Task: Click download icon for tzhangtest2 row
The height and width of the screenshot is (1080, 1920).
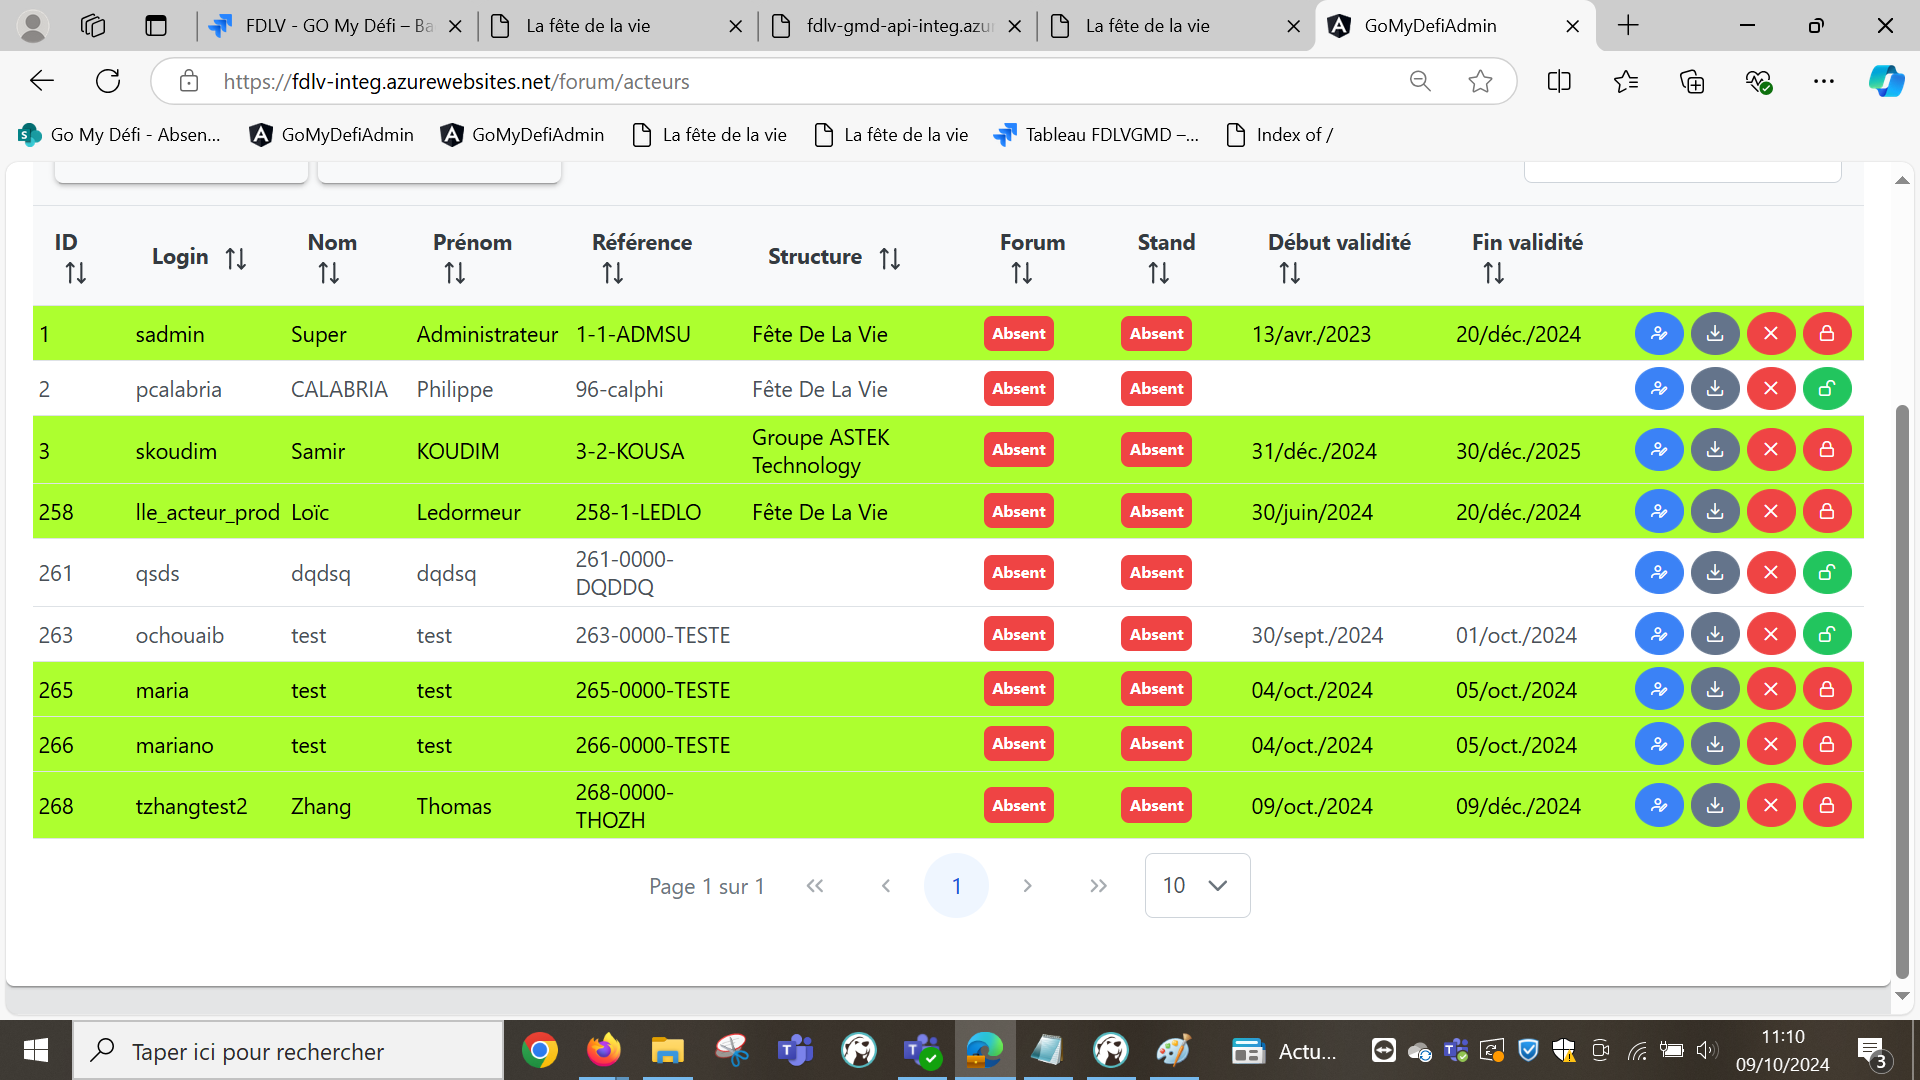Action: pos(1715,806)
